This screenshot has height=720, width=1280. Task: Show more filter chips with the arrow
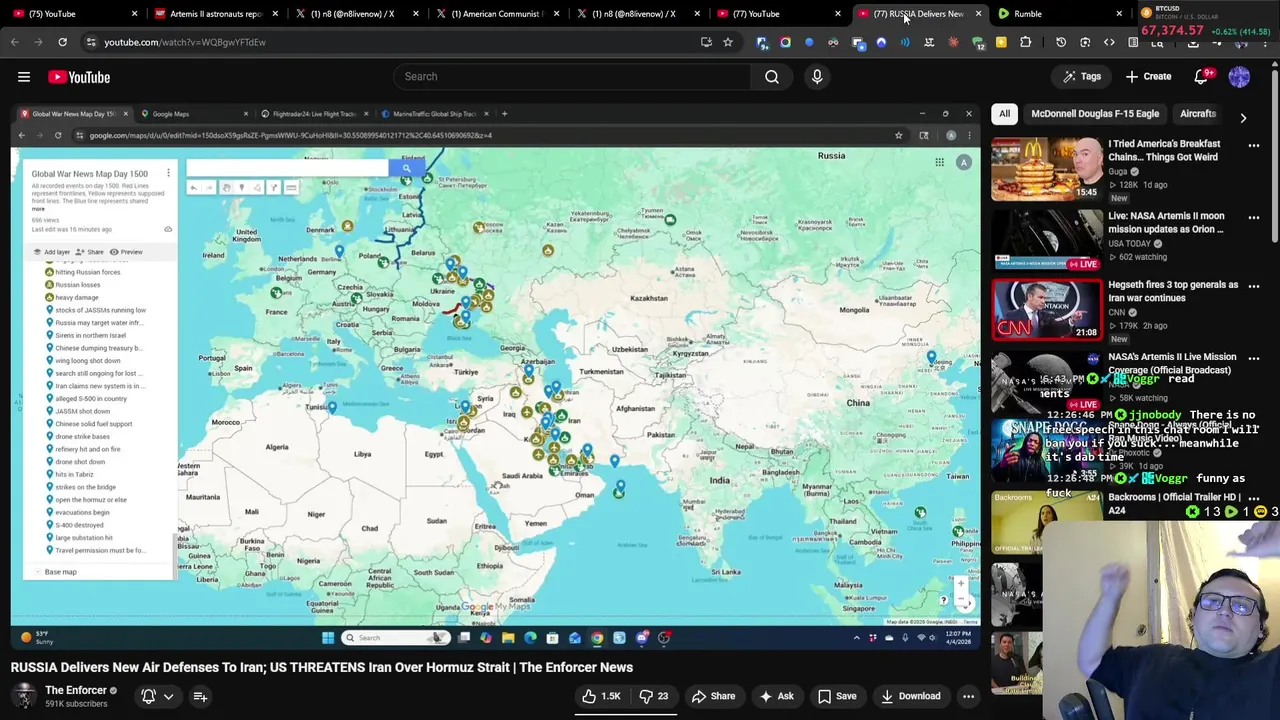[1243, 117]
